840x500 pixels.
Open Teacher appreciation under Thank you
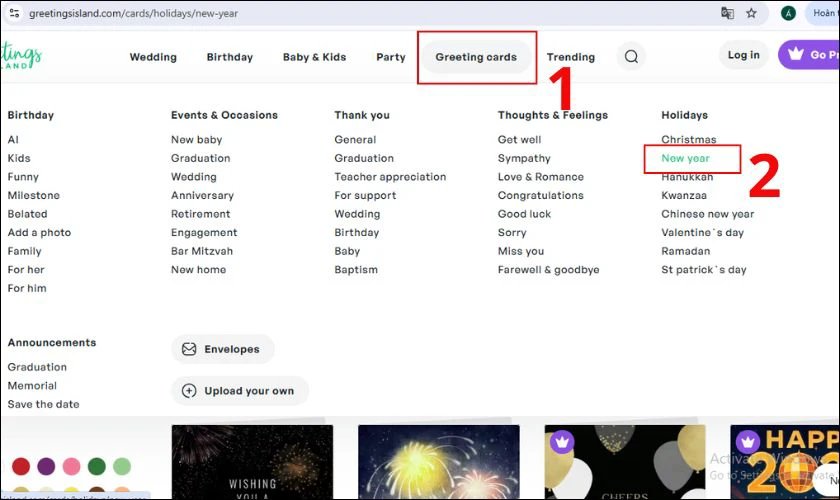click(x=390, y=177)
